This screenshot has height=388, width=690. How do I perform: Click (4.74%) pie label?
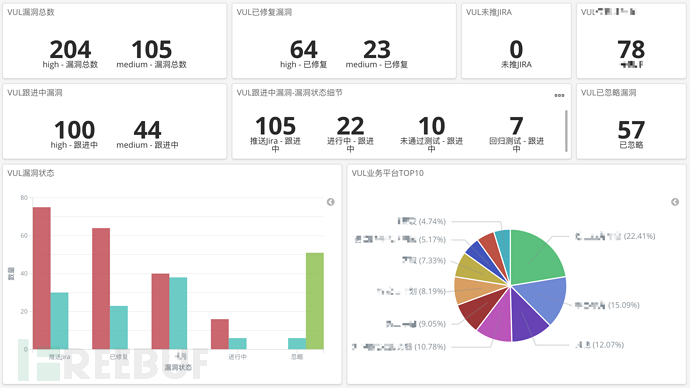[432, 221]
